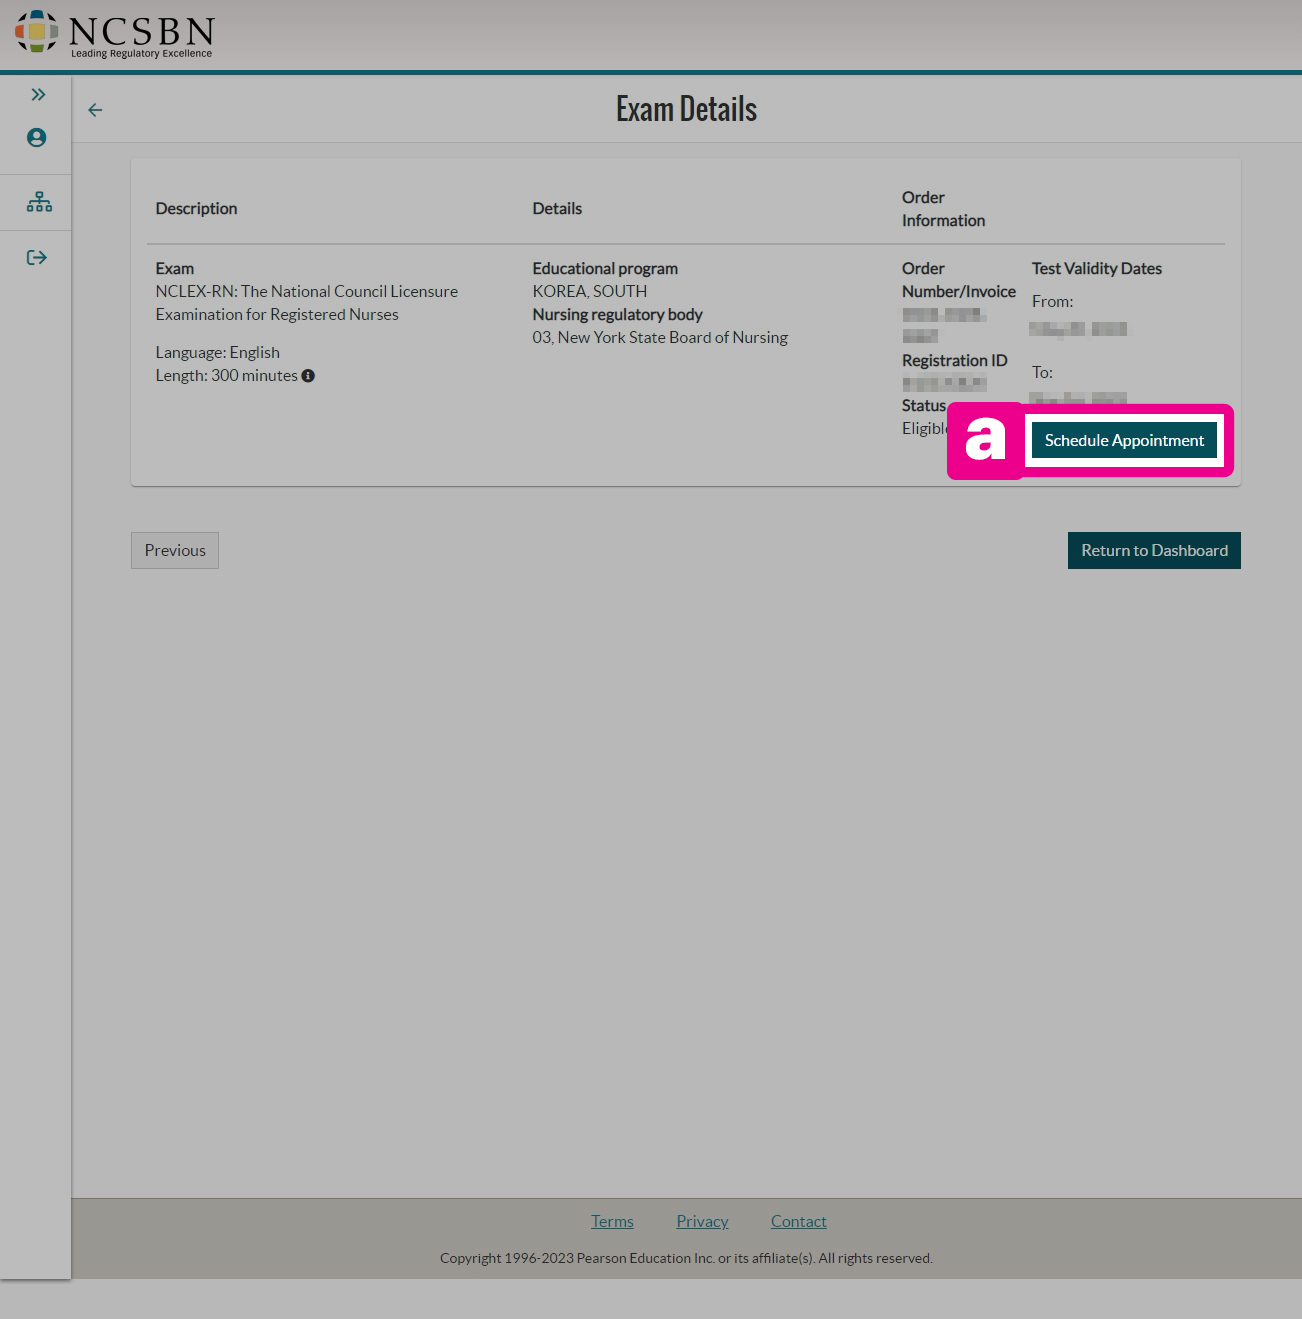This screenshot has width=1302, height=1319.
Task: Go back using the left arrow icon
Action: (95, 110)
